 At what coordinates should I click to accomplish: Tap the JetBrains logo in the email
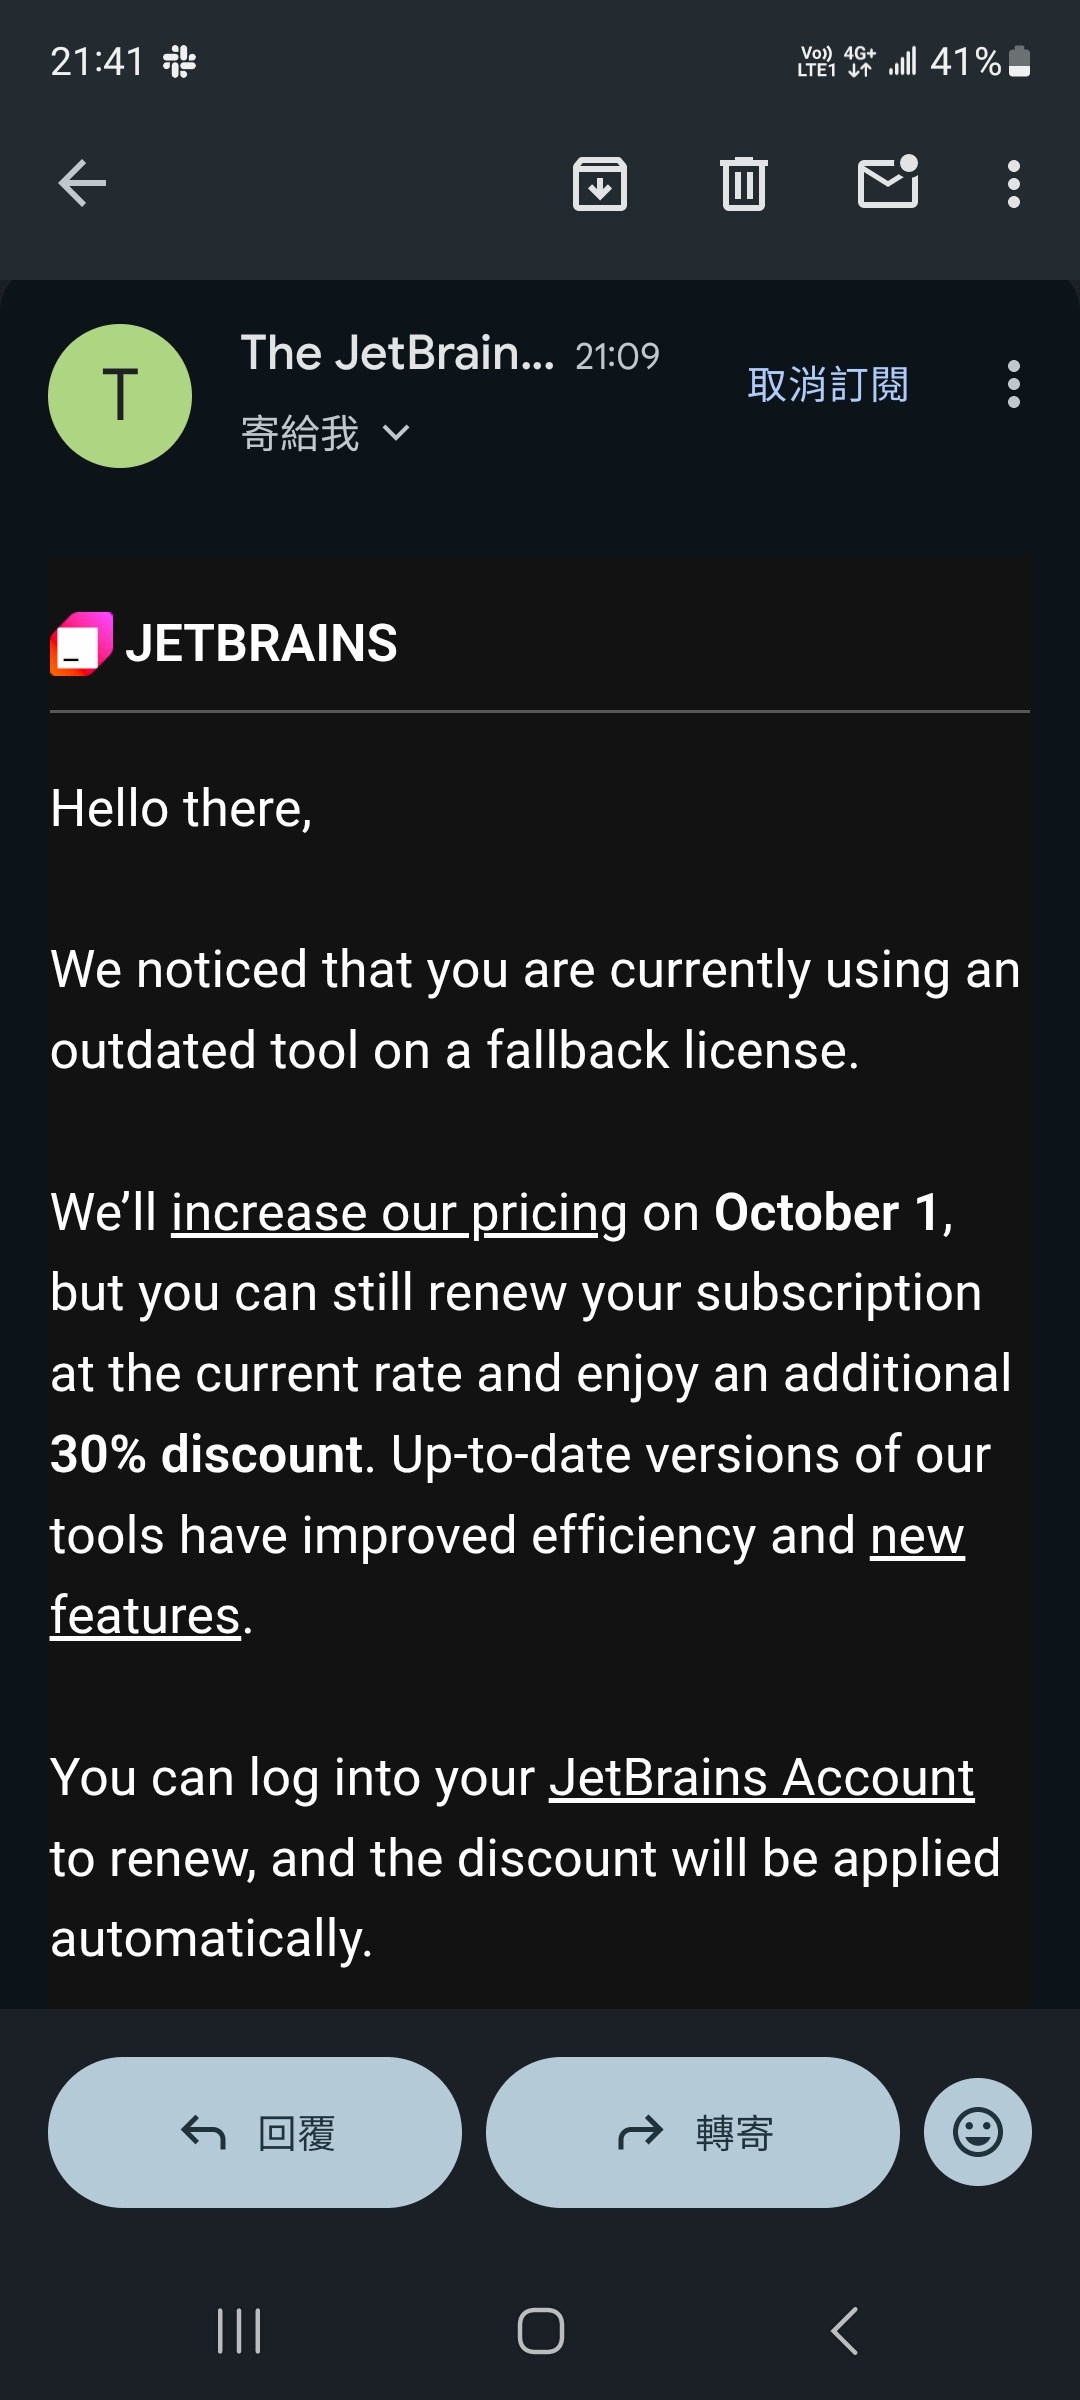tap(225, 643)
